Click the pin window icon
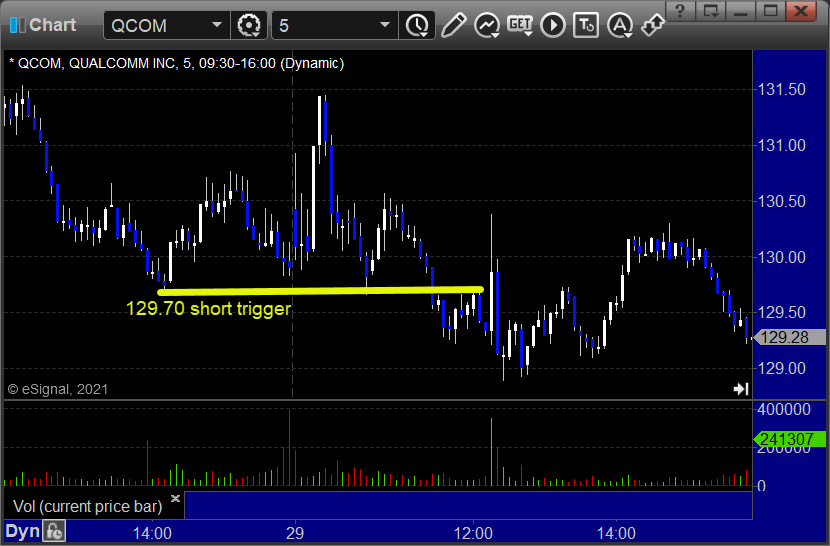 click(x=652, y=25)
